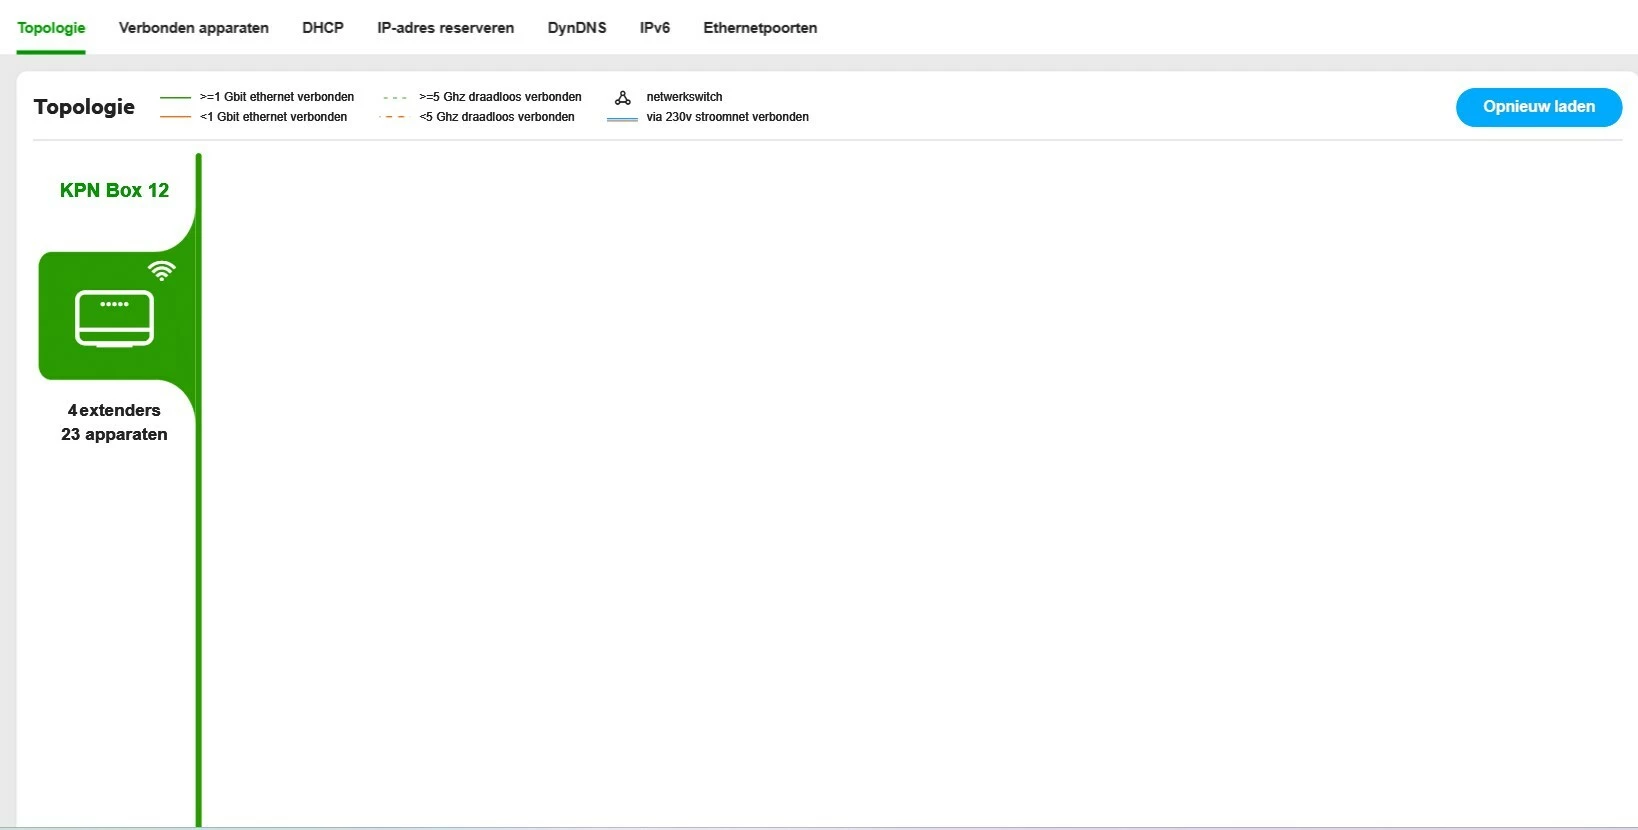This screenshot has width=1638, height=830.
Task: Open the Topologie tab
Action: coord(51,28)
